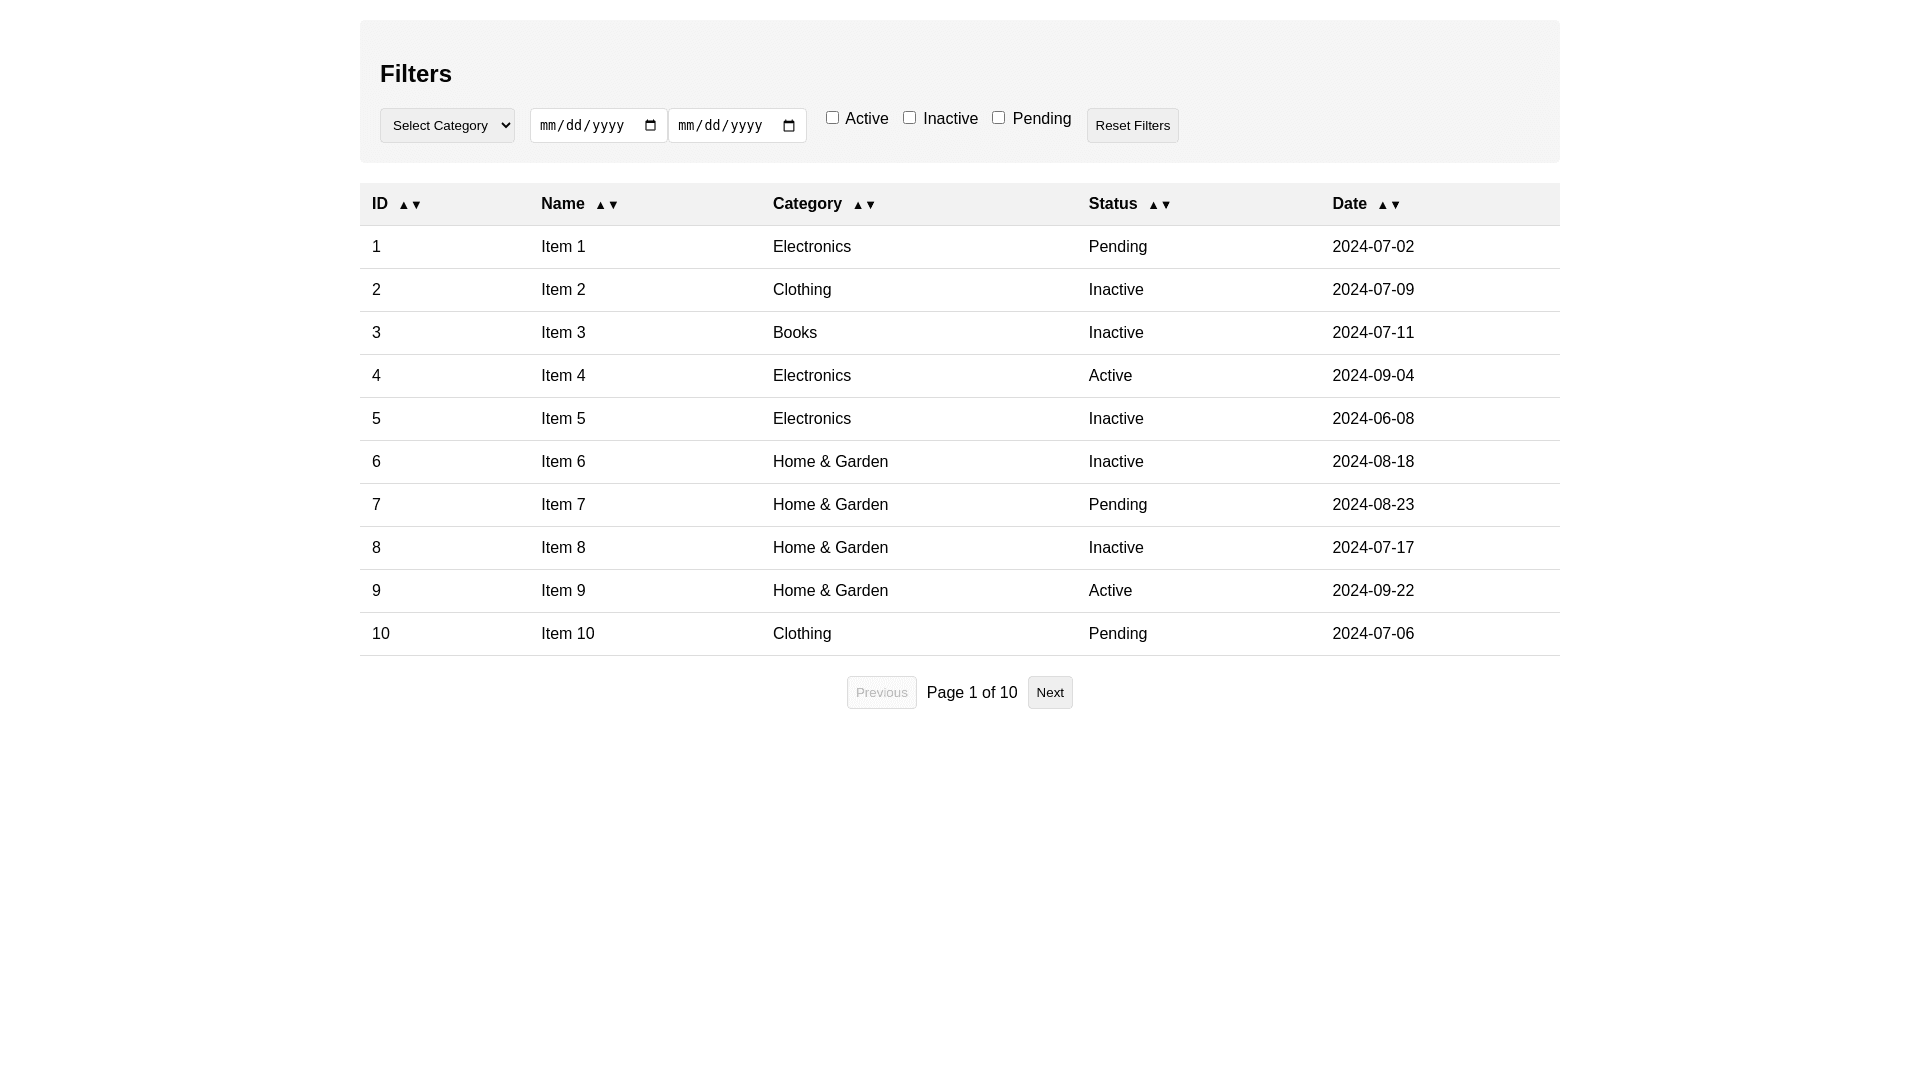Open calendar picker on start date field
The width and height of the screenshot is (1920, 1080).
pyautogui.click(x=651, y=126)
